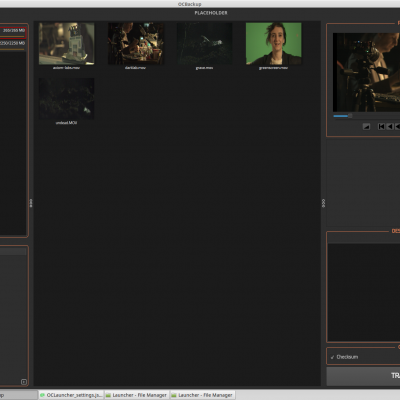Screen dimensions: 400x400
Task: Select the undead.MOV video thumbnail
Action: pos(66,99)
